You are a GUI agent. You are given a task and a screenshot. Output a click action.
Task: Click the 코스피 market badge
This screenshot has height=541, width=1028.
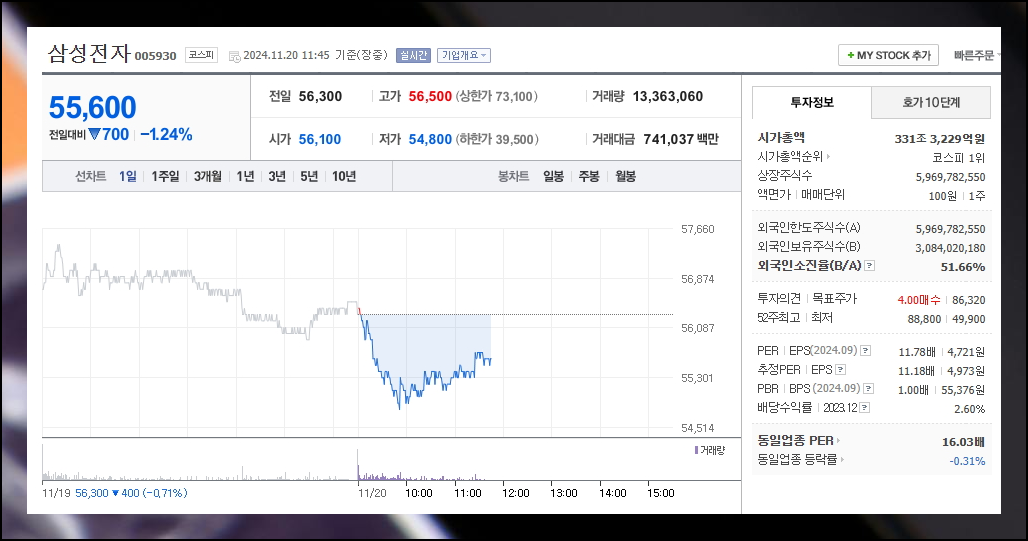tap(201, 55)
